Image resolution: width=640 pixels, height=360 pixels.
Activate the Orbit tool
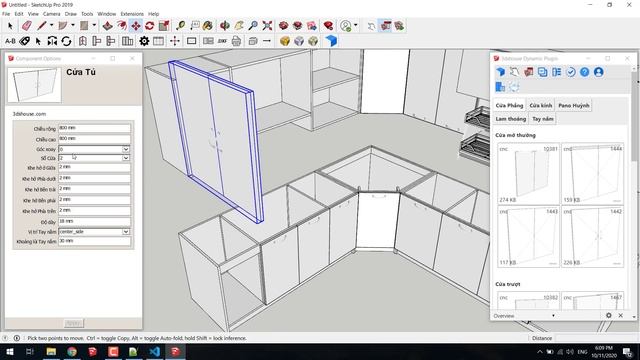click(224, 26)
